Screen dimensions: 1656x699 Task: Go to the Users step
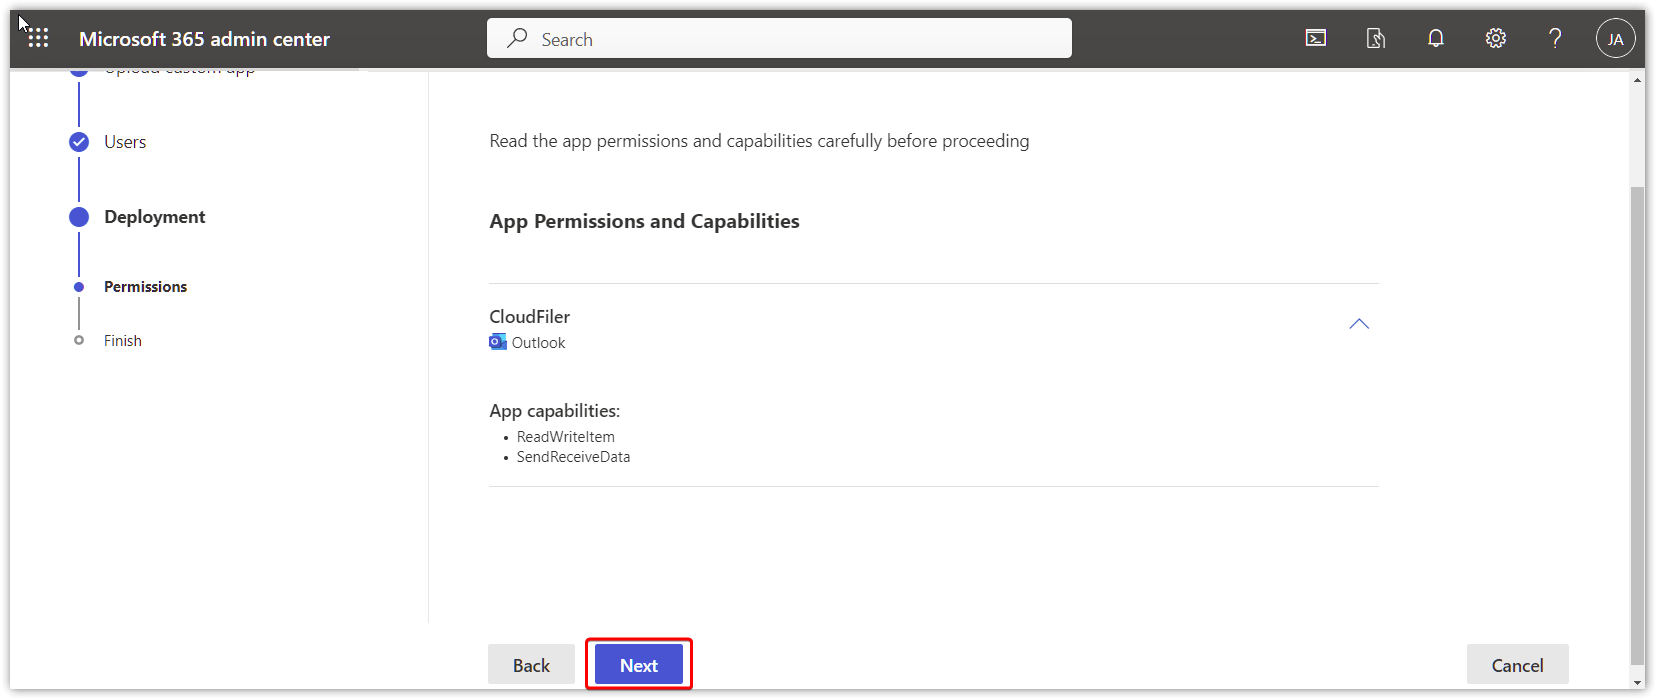[x=125, y=142]
